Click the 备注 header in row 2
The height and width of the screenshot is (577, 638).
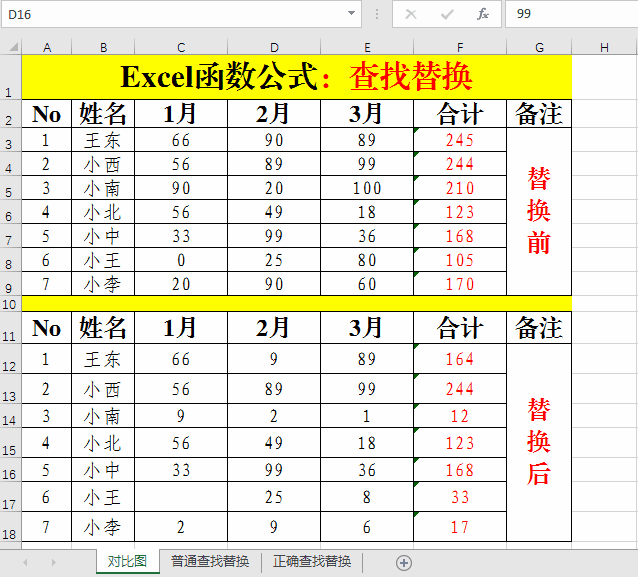point(539,114)
